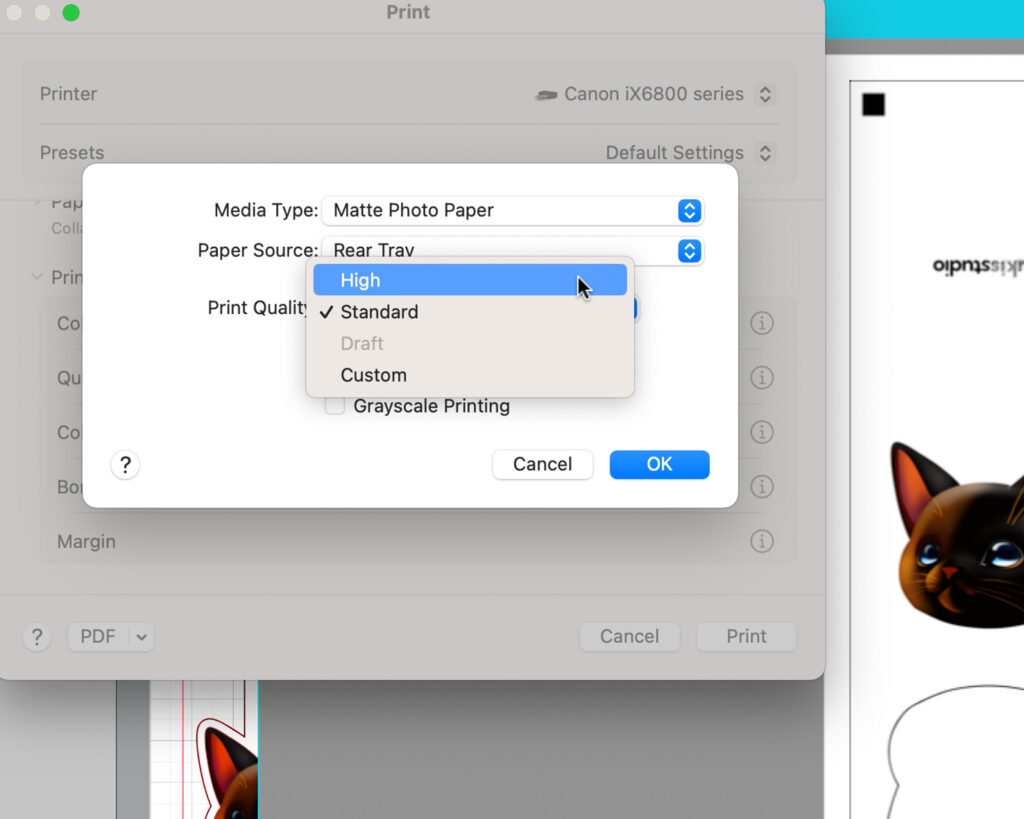Open PDF options dropdown arrow
The height and width of the screenshot is (819, 1024).
tap(141, 636)
